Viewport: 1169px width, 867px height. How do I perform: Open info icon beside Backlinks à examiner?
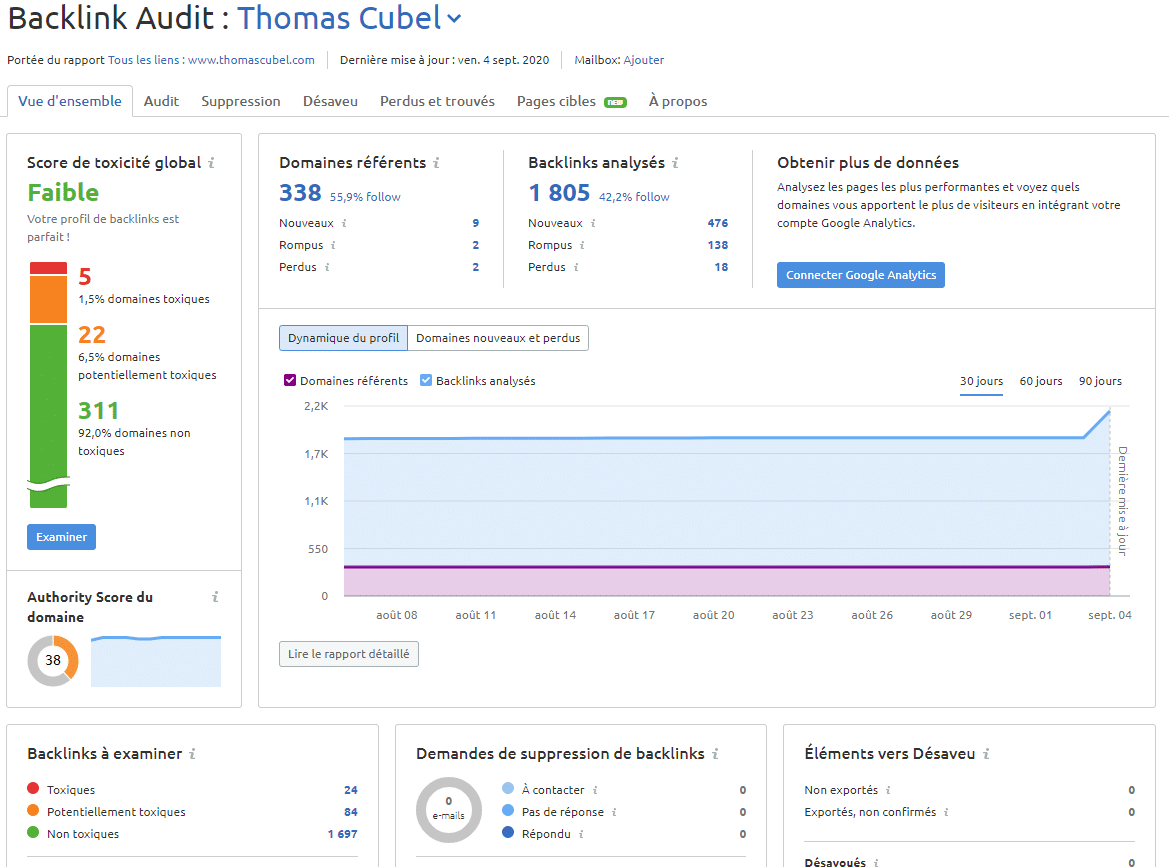(x=192, y=754)
